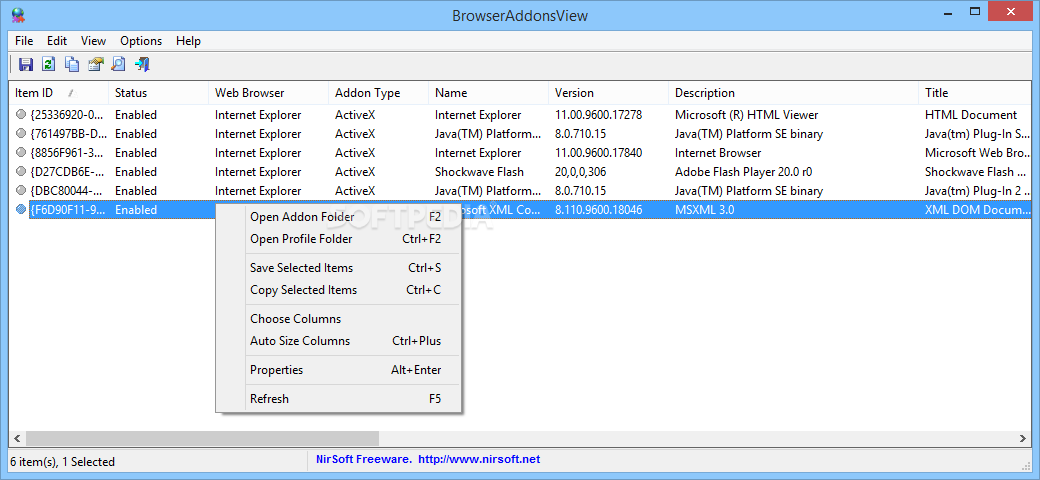Click Choose Columns in context menu
1040x480 pixels.
click(338, 319)
